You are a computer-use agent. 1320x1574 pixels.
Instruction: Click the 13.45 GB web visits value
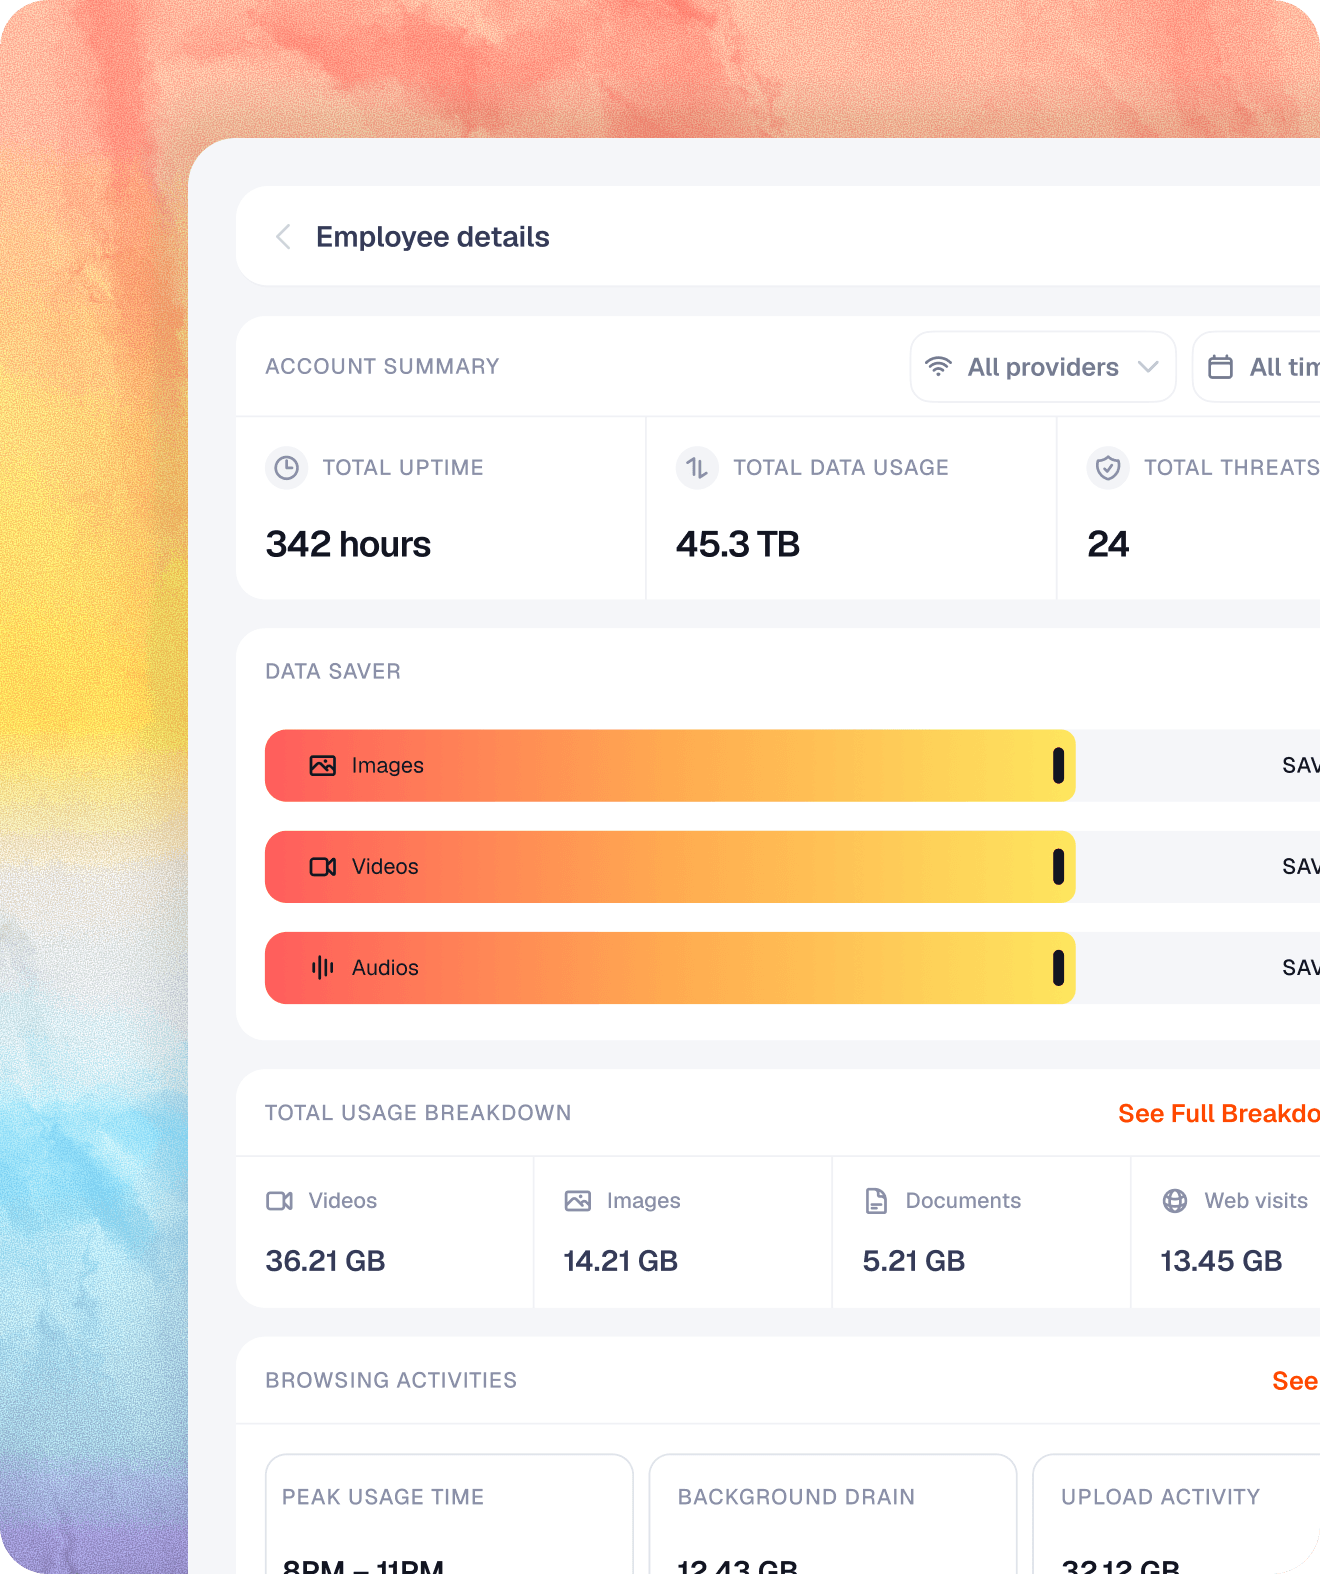(x=1221, y=1261)
